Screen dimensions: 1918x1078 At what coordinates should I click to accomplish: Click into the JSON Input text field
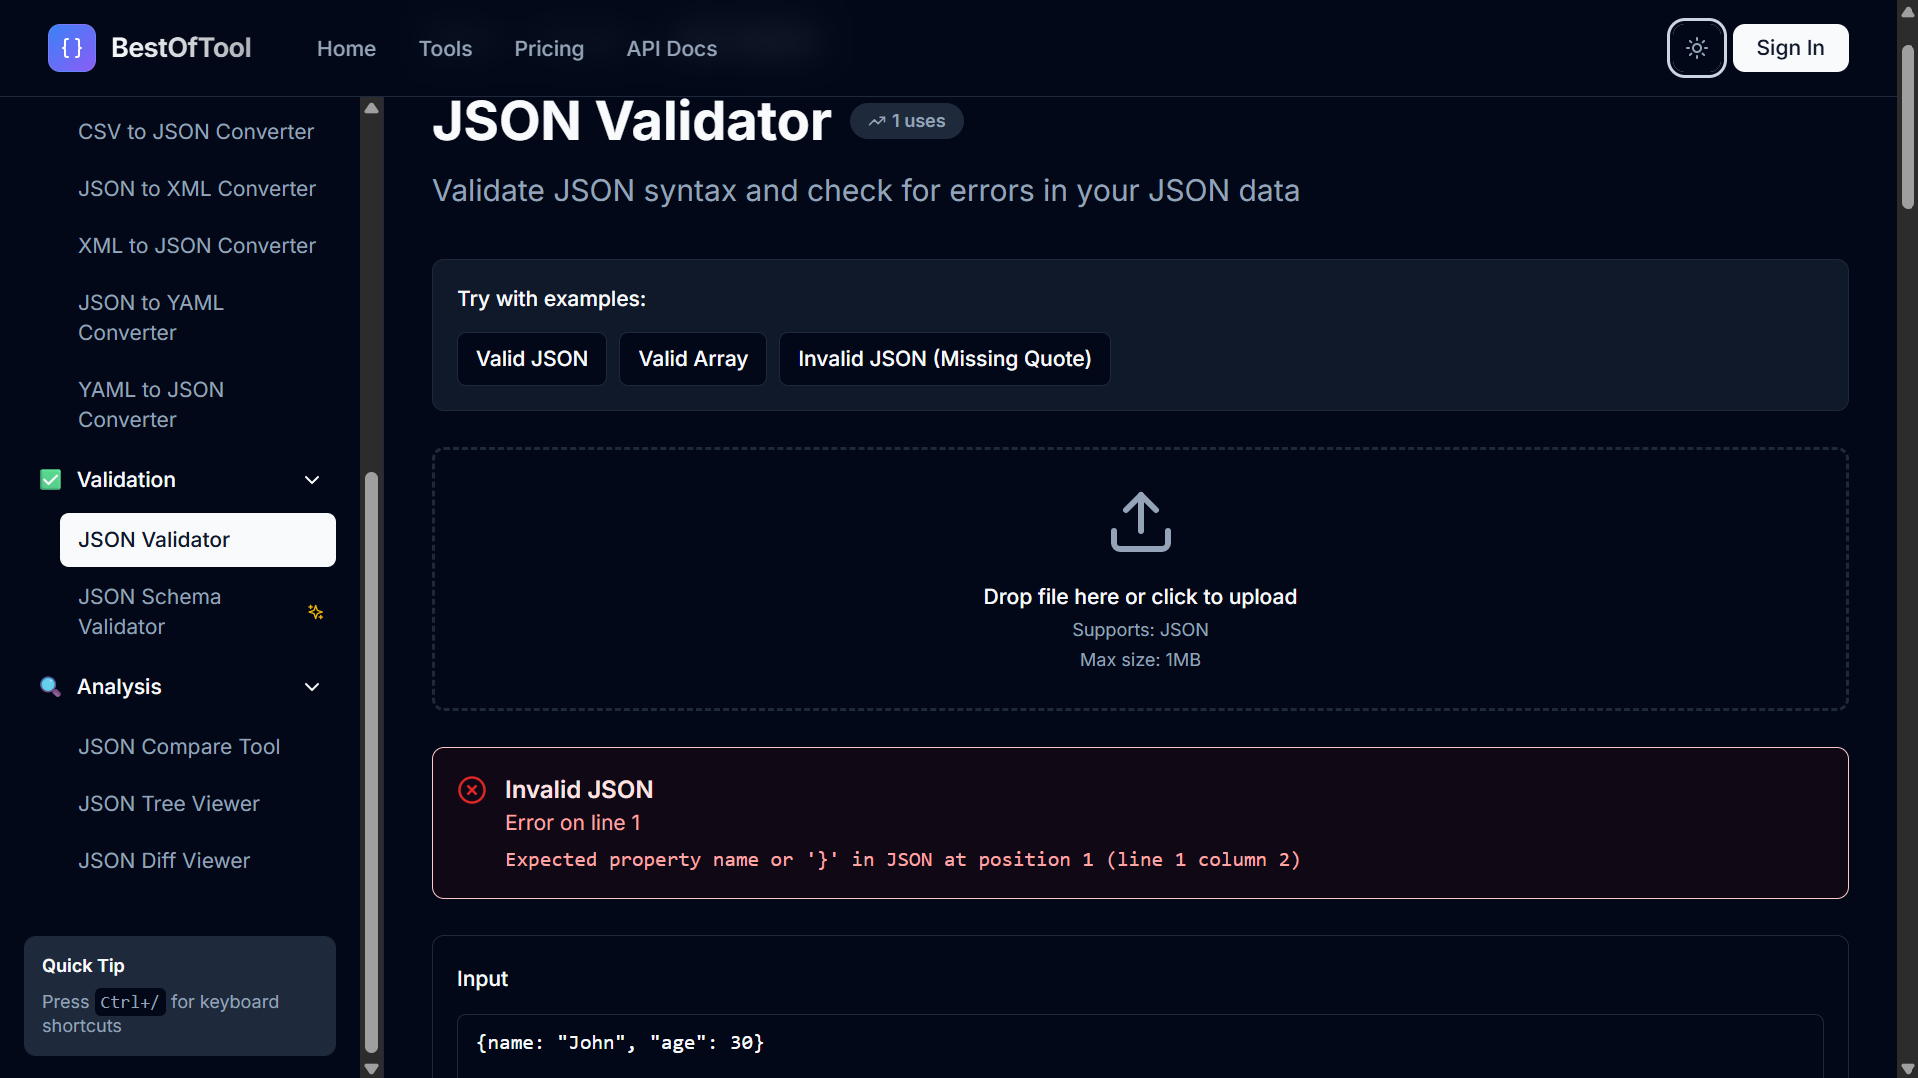point(1140,1045)
